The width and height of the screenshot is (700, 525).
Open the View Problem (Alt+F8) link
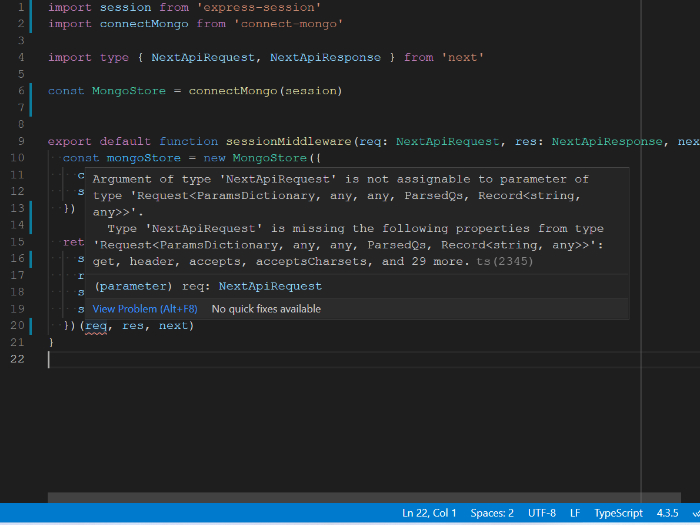[x=145, y=309]
